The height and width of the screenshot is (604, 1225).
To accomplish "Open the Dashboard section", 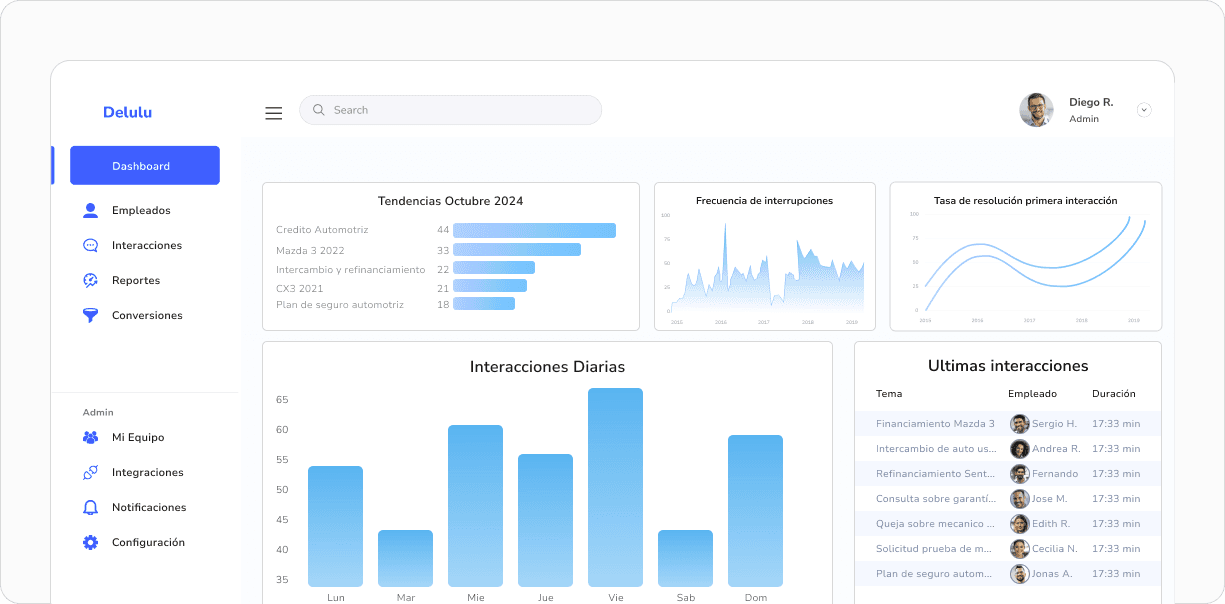I will (x=145, y=166).
